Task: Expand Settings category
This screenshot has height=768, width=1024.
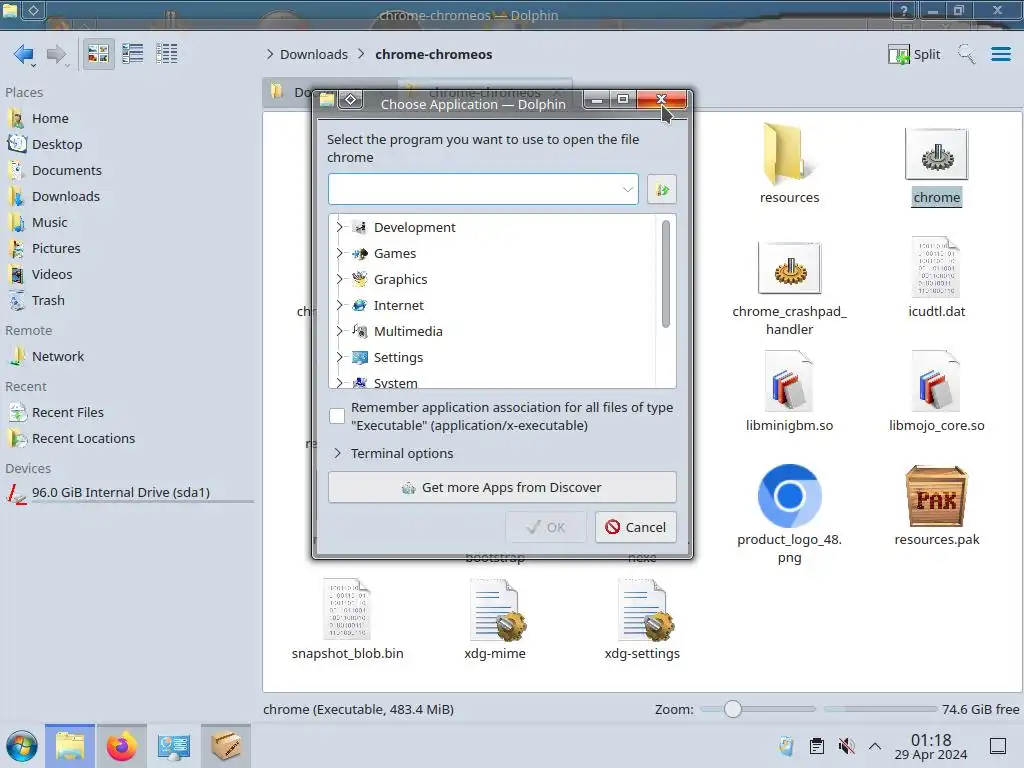Action: pyautogui.click(x=339, y=358)
